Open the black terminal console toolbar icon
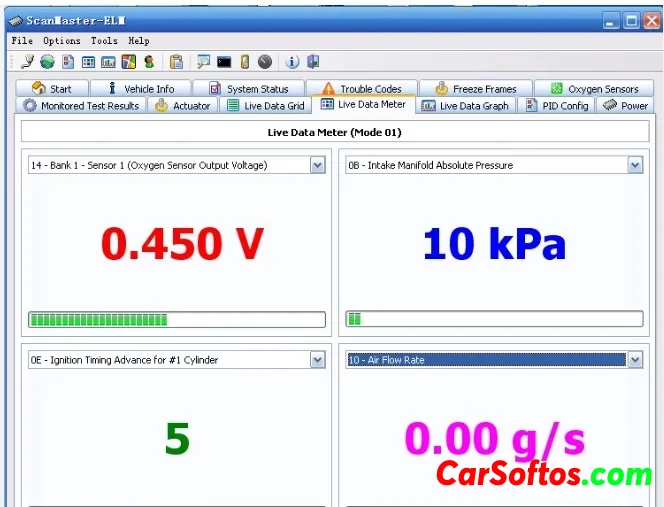 [x=224, y=62]
